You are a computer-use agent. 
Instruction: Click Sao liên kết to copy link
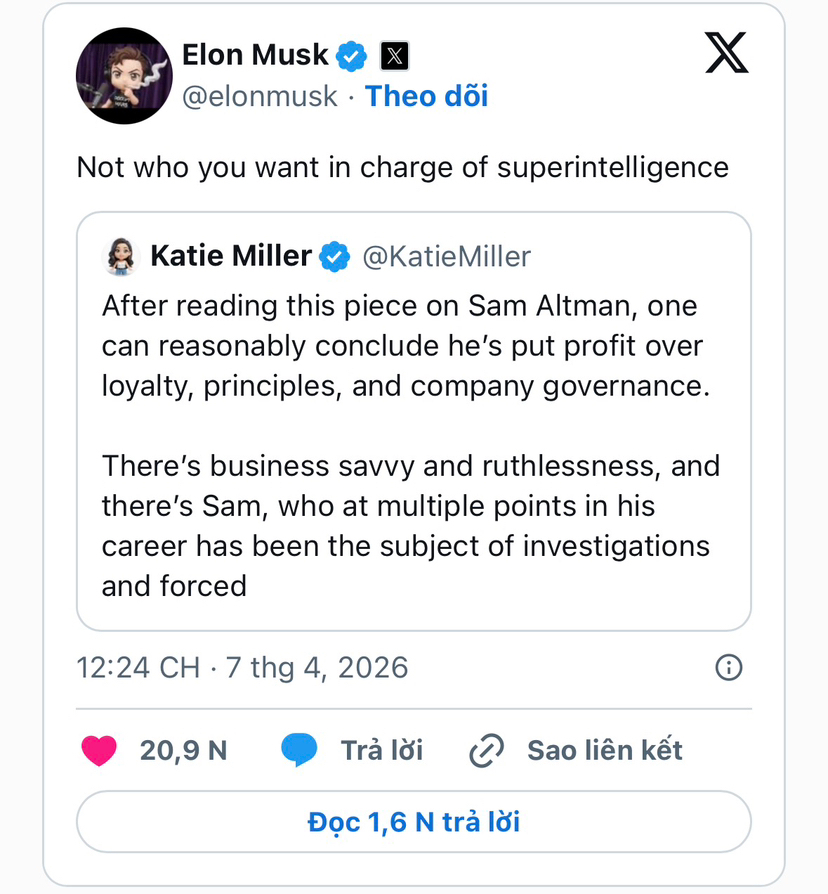[x=604, y=750]
